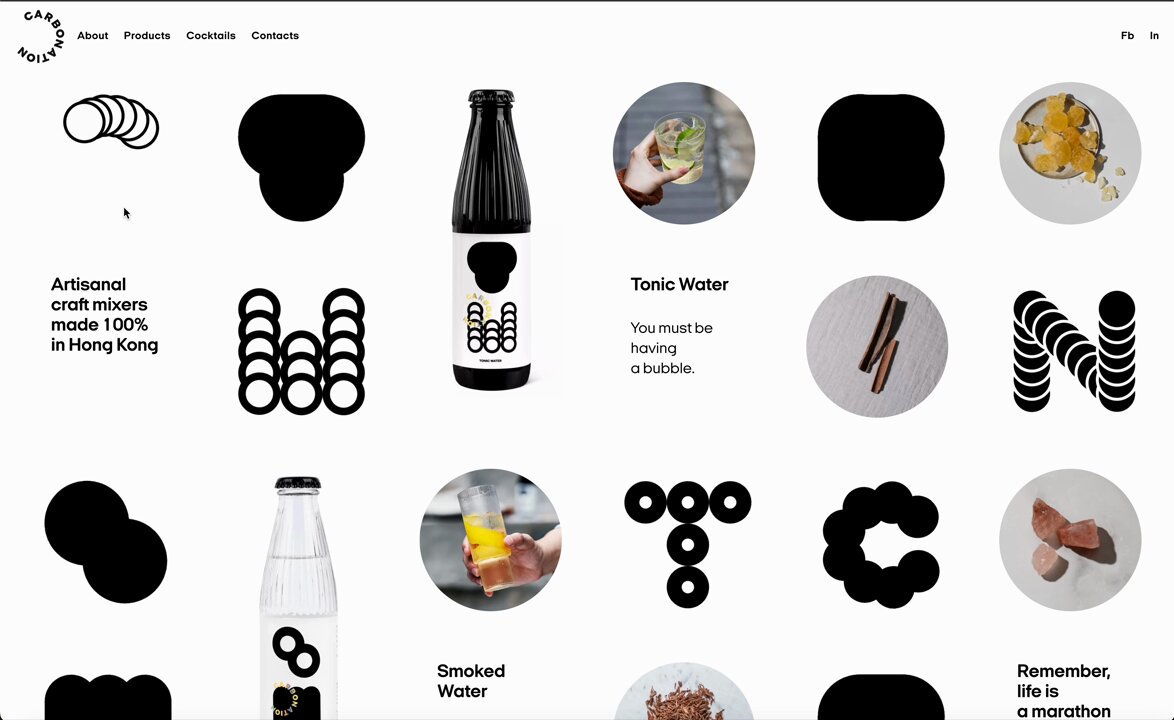
Task: Open the Fb social link
Action: click(1127, 35)
